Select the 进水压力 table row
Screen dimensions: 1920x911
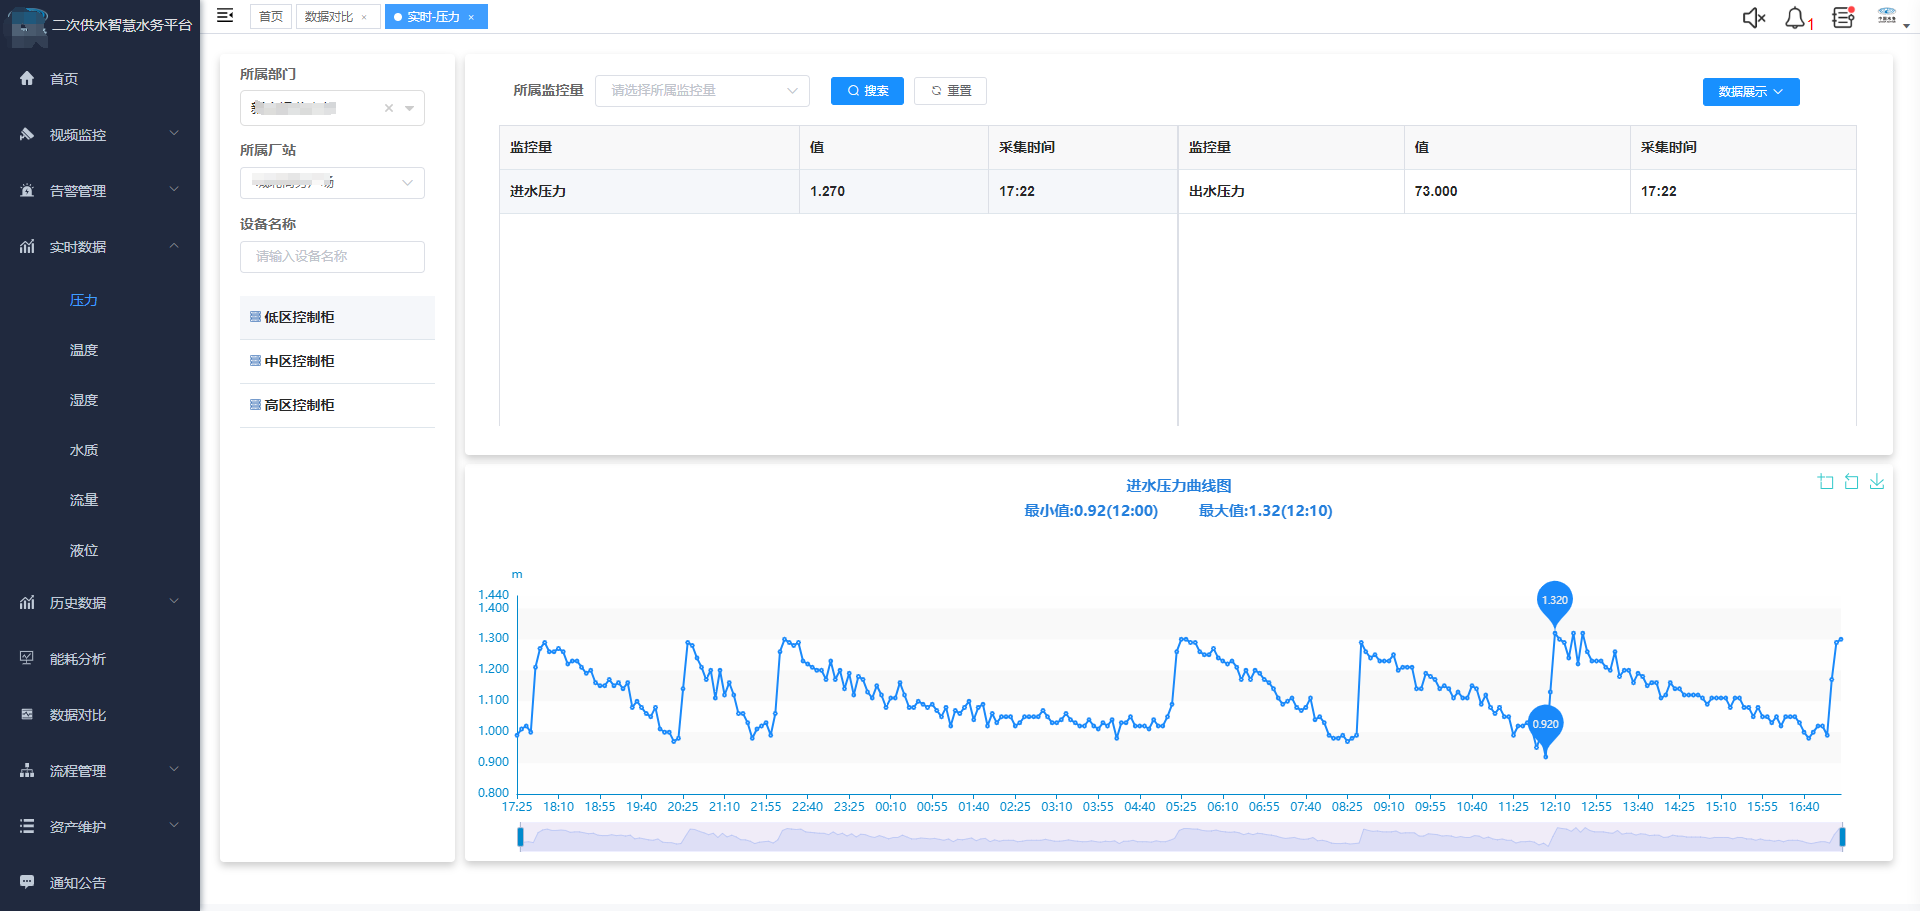point(838,191)
